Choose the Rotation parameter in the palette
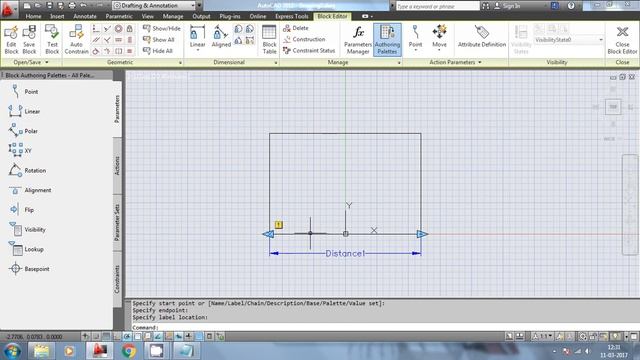640x360 pixels. [x=27, y=170]
